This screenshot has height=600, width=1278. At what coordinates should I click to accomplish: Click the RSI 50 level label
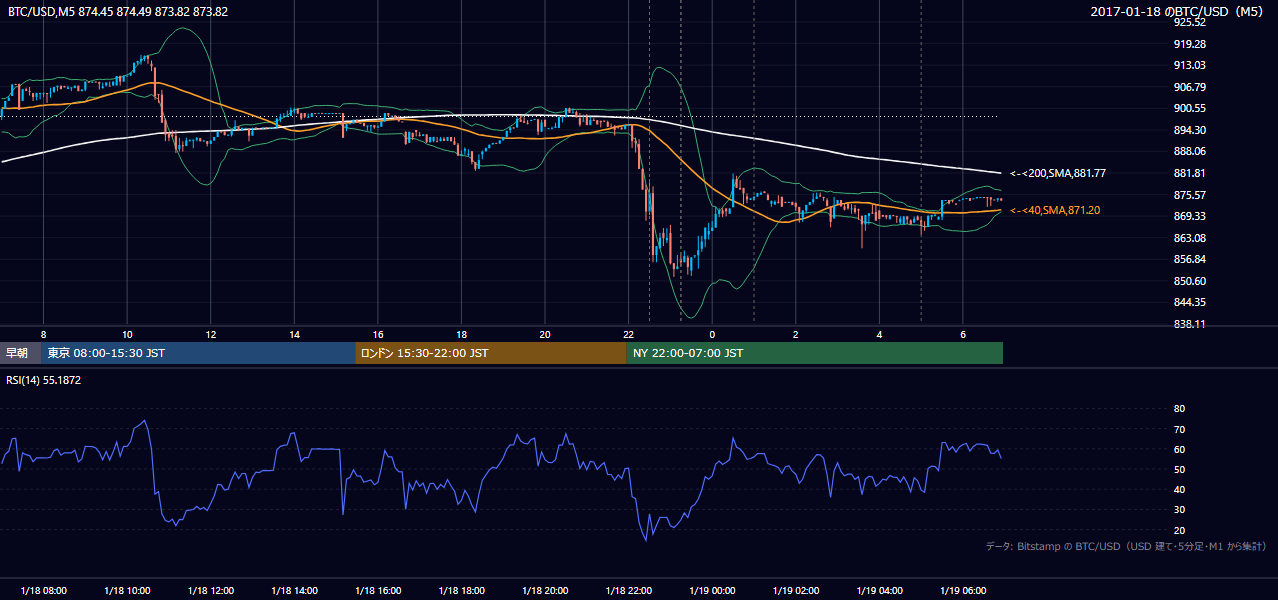[x=1179, y=469]
